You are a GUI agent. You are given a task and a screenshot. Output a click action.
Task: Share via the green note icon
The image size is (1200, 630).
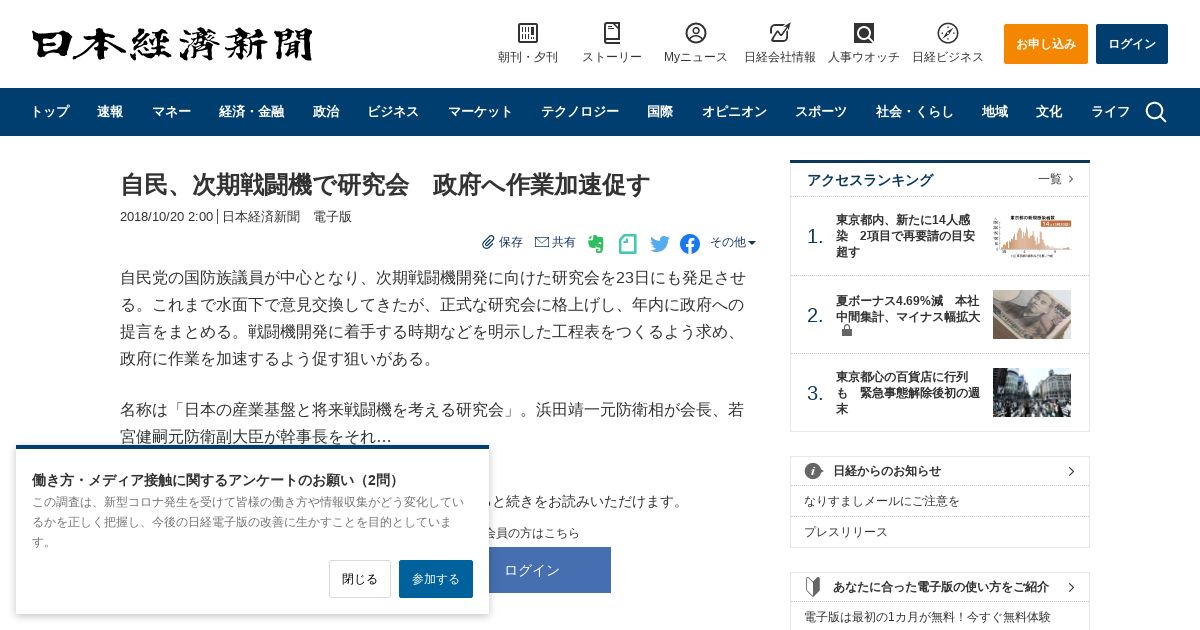coord(628,243)
